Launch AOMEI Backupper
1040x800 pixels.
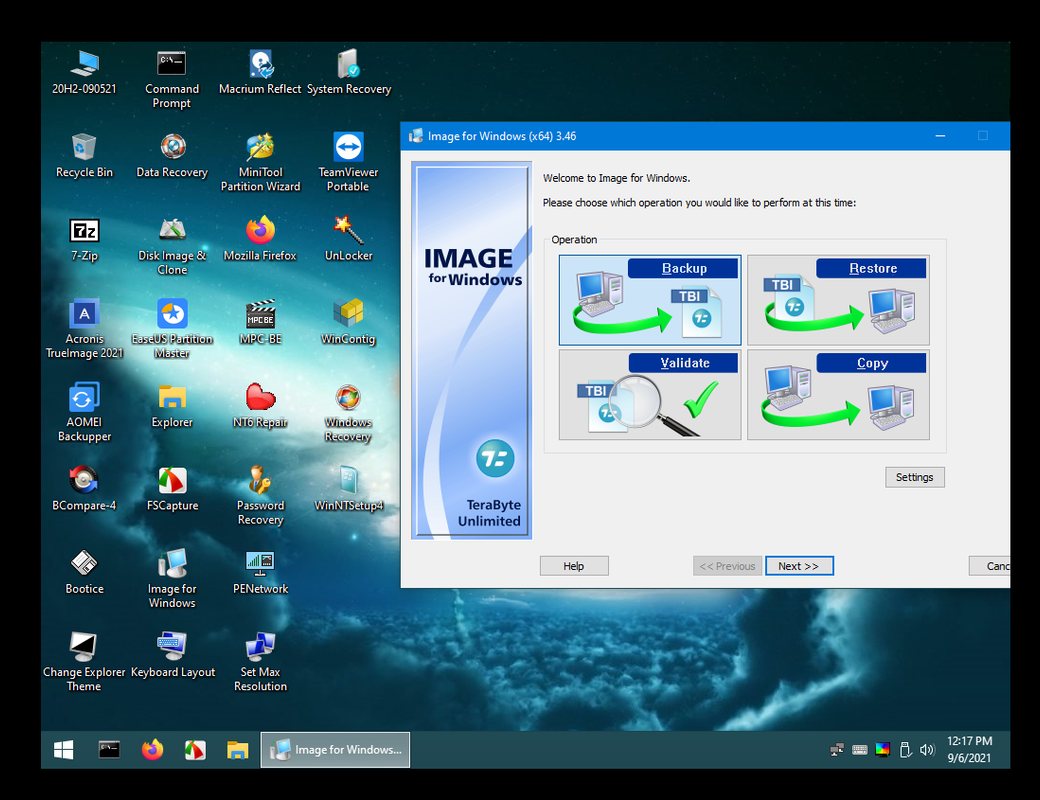coord(84,413)
